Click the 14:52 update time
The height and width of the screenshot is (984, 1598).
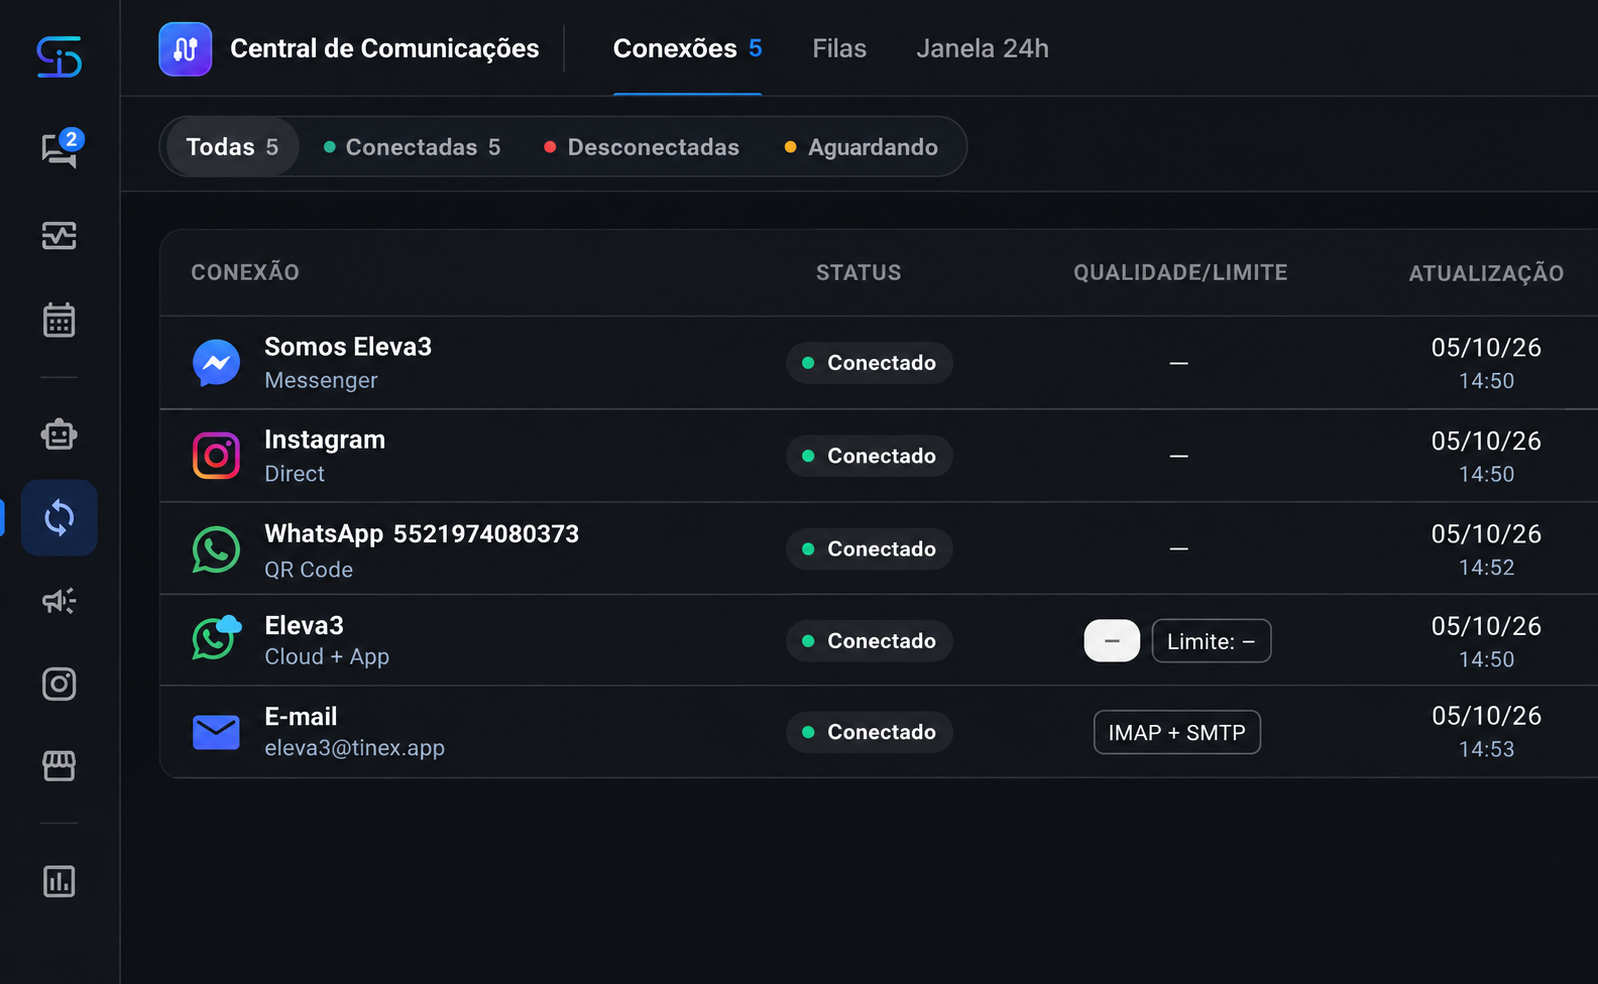[1486, 567]
